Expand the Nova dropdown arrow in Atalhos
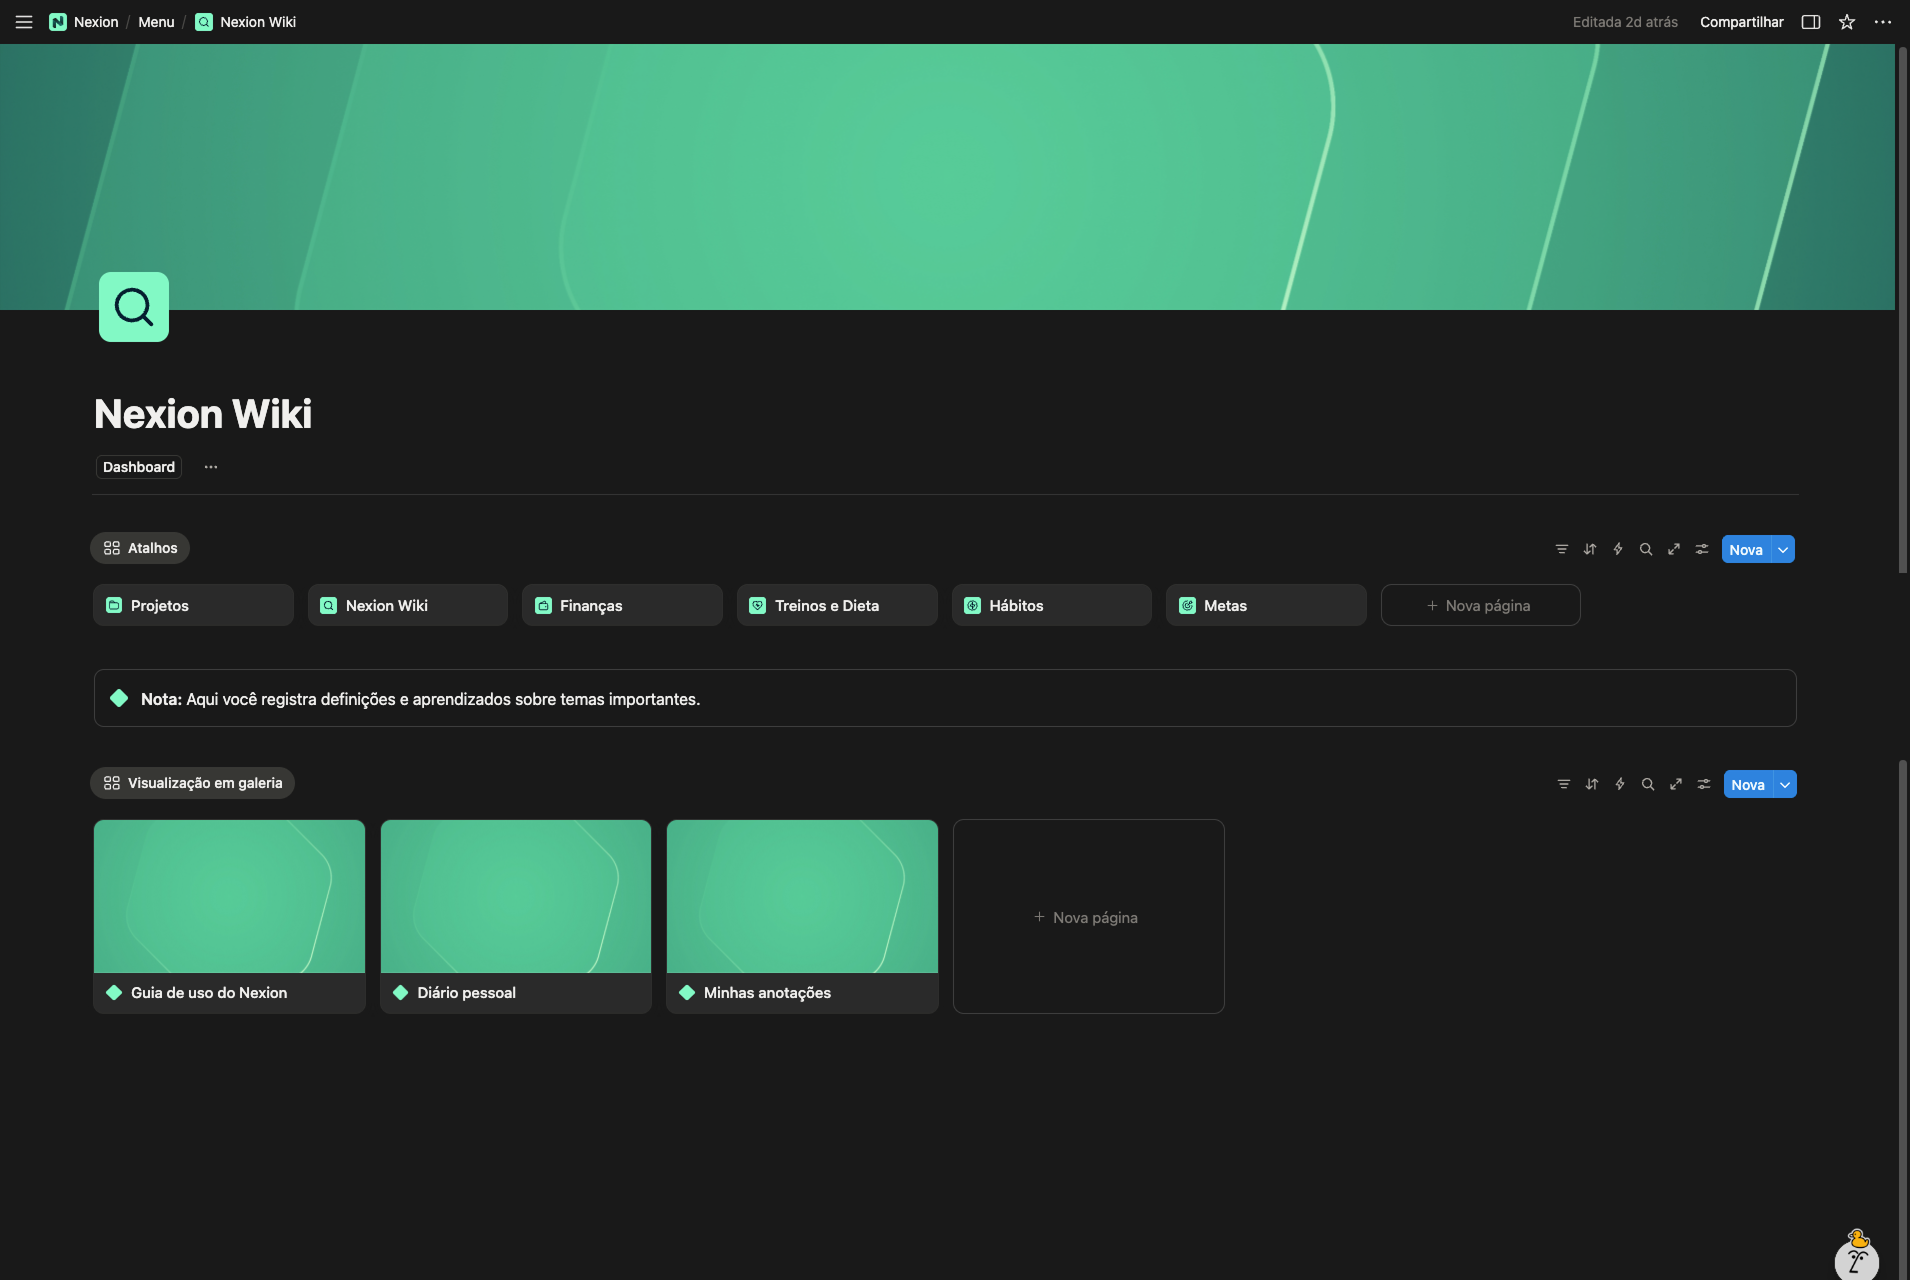The image size is (1910, 1280). (x=1783, y=549)
